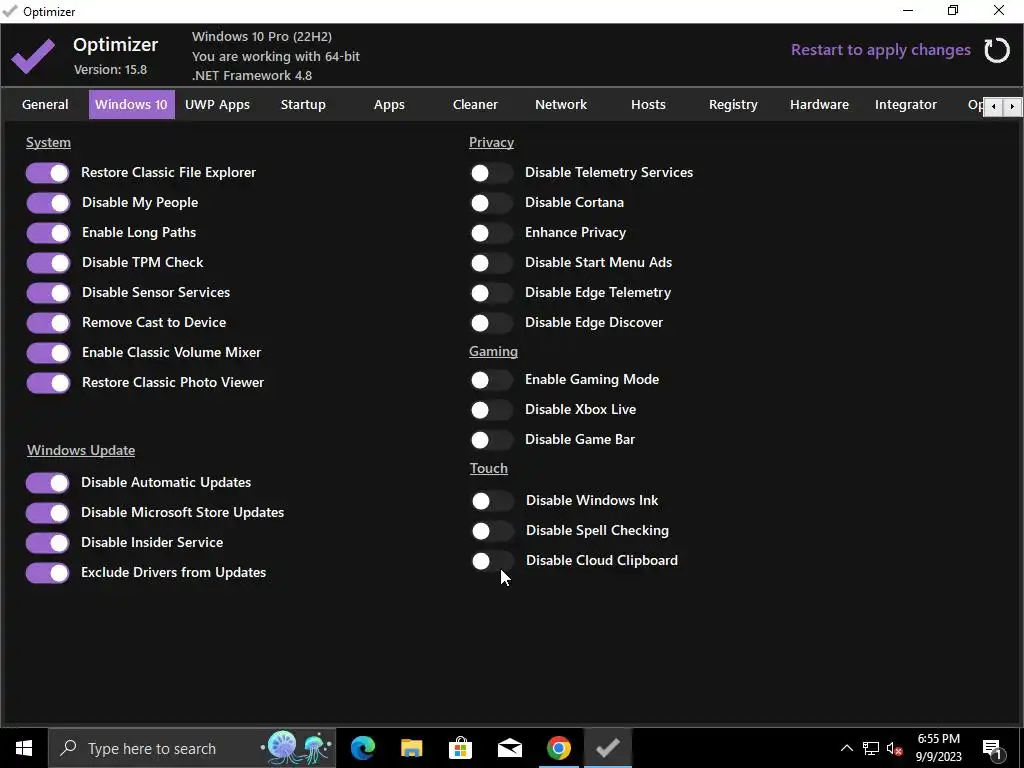The image size is (1024, 768).
Task: Enable Disable Telemetry Services switch
Action: (x=491, y=173)
